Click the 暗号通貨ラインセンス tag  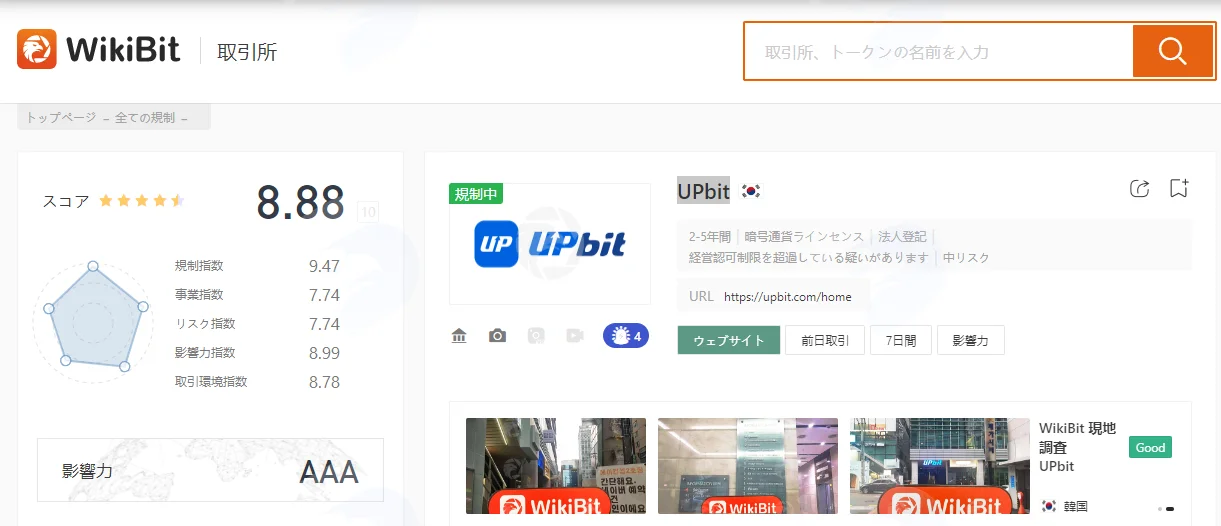click(805, 237)
